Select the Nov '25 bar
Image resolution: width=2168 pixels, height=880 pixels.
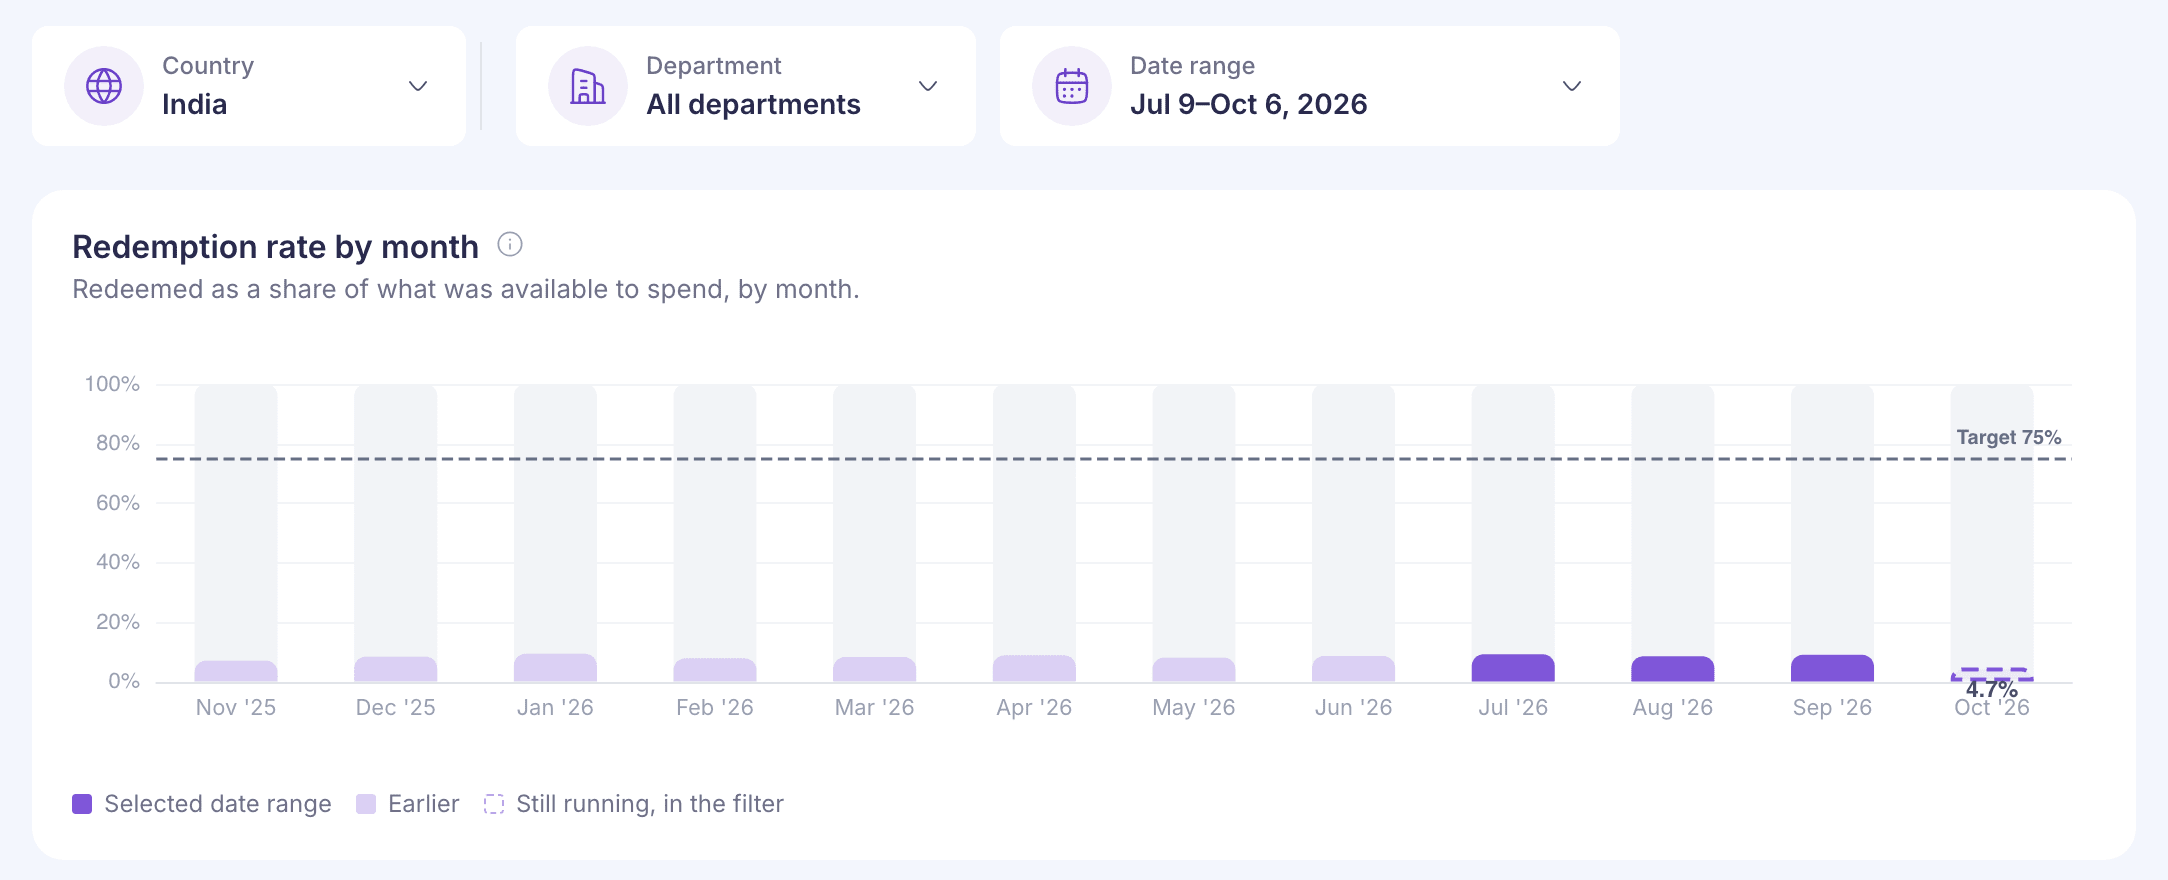tap(236, 671)
